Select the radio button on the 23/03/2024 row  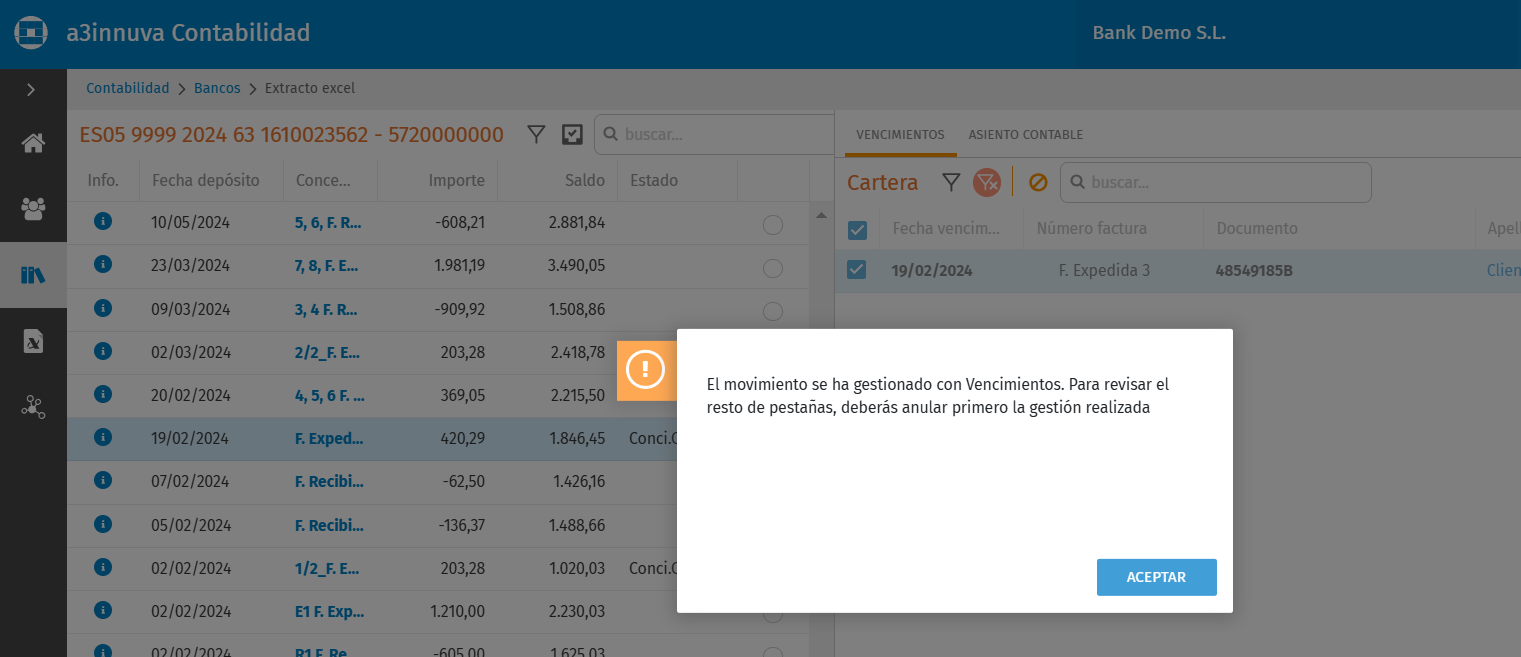[x=772, y=268]
